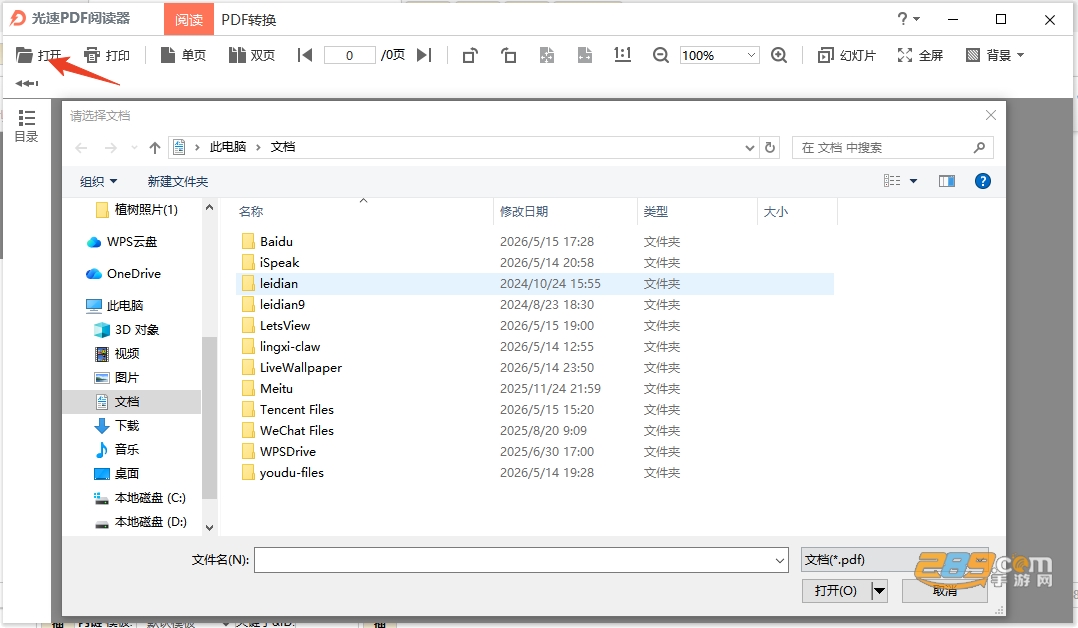Create a new folder
The image size is (1078, 628).
[177, 182]
